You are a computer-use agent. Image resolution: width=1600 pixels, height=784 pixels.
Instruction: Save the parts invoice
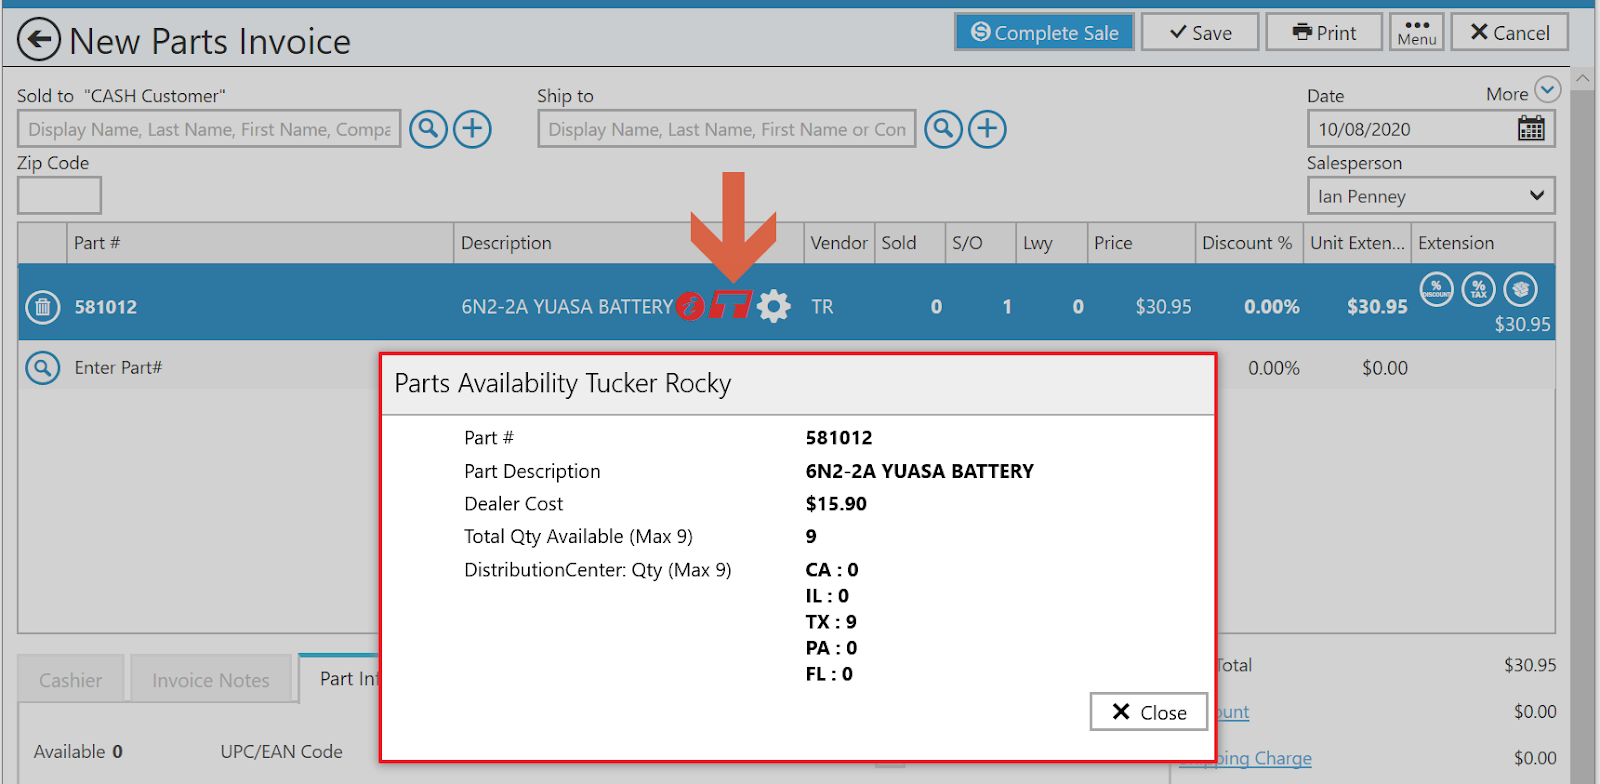pos(1200,32)
